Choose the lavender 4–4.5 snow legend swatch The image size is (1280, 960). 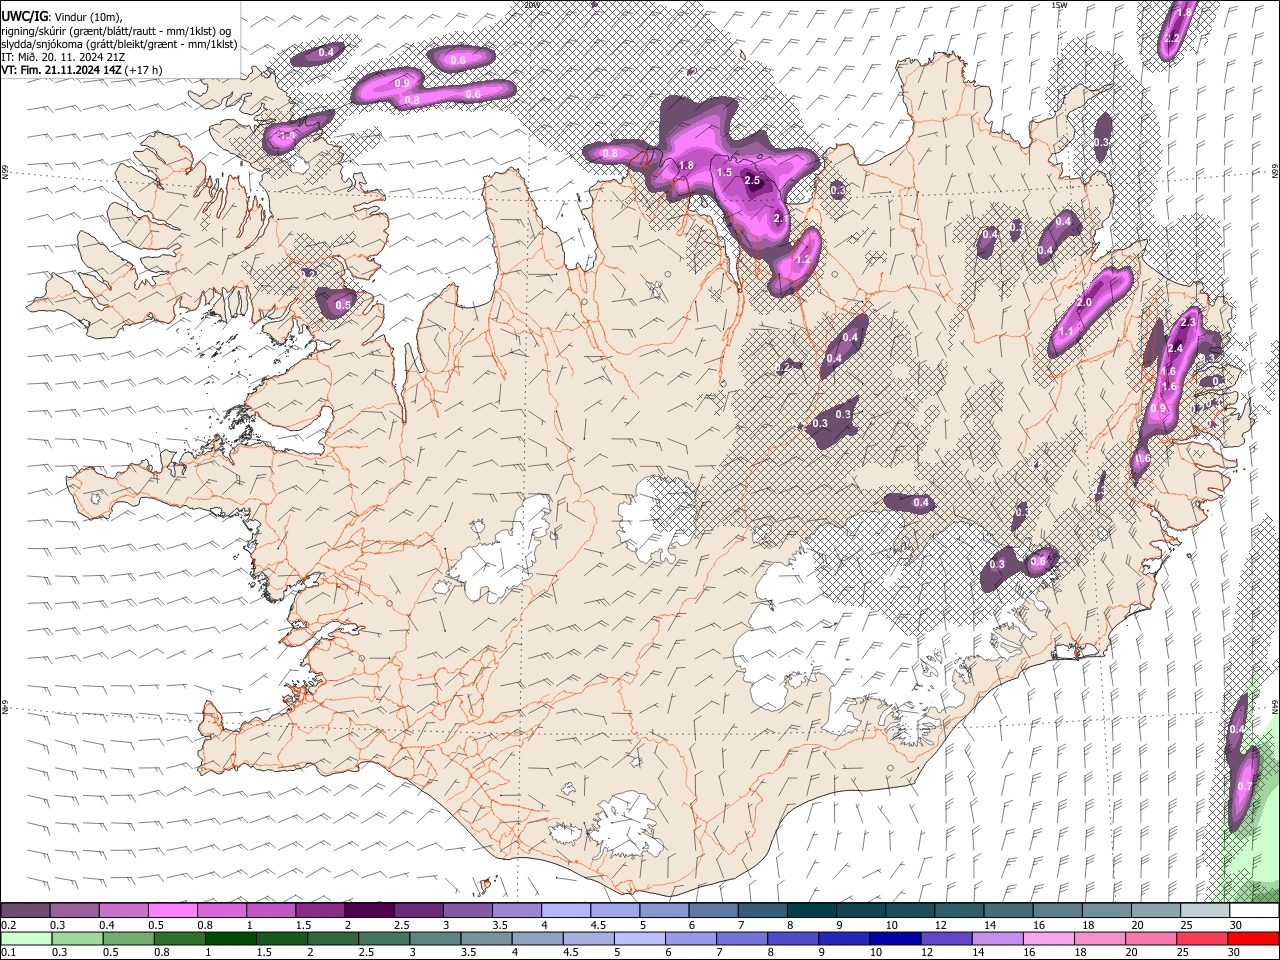pos(564,911)
